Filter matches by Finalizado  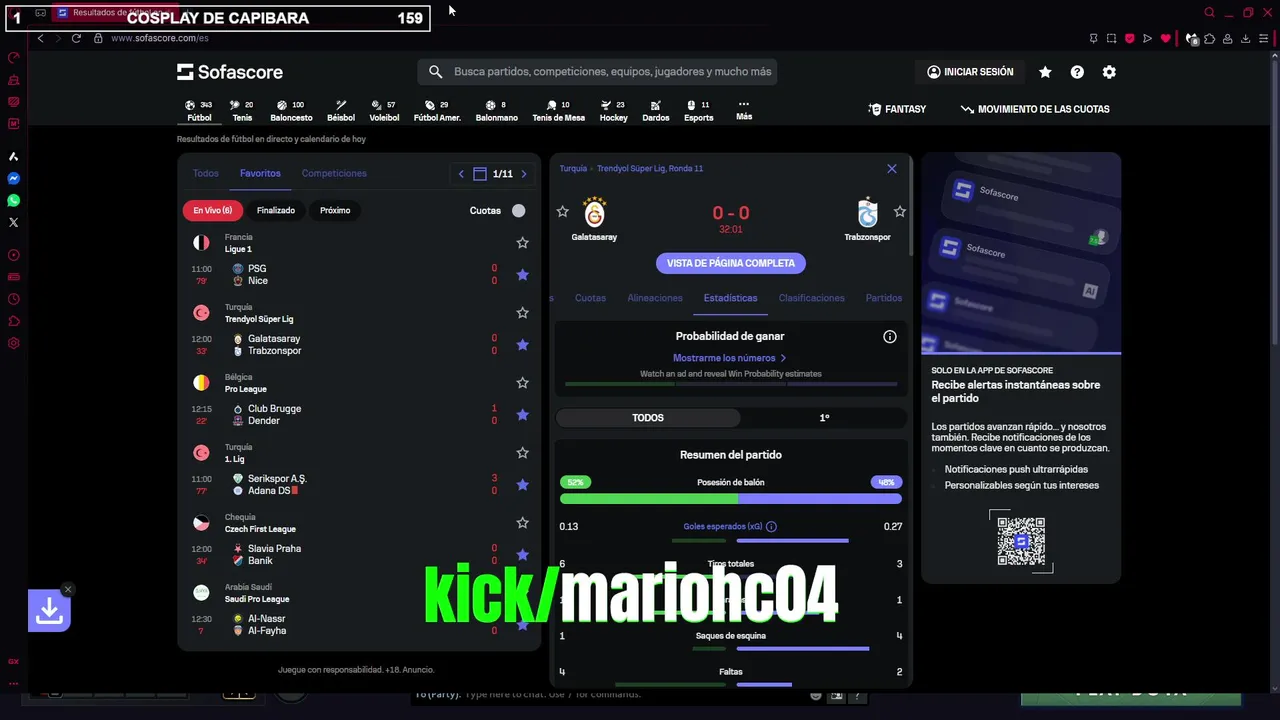point(276,210)
